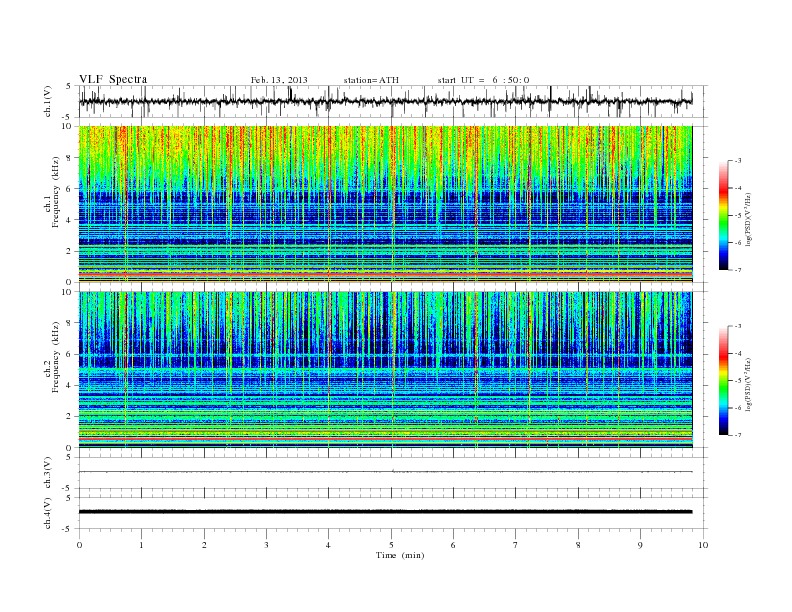Click the '-7' tick on ch.2 colorbar
792x612 pixels.
click(x=737, y=435)
